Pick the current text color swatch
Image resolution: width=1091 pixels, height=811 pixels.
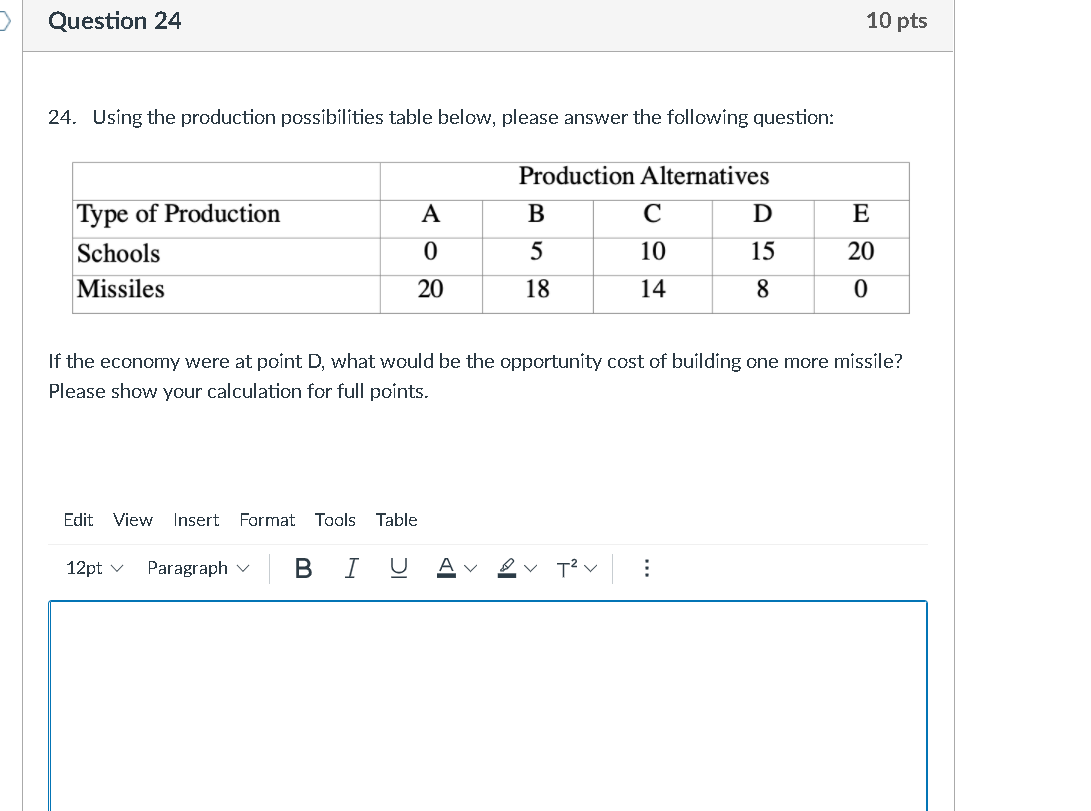[445, 575]
